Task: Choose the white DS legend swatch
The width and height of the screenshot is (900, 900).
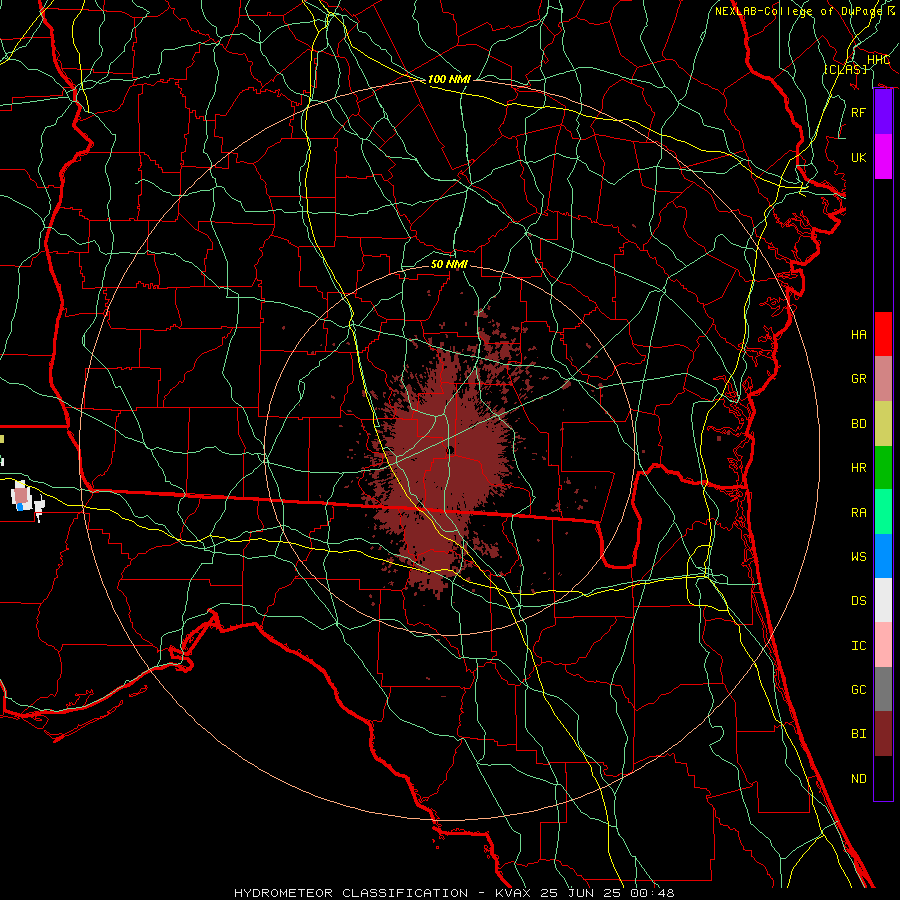Action: tap(883, 600)
